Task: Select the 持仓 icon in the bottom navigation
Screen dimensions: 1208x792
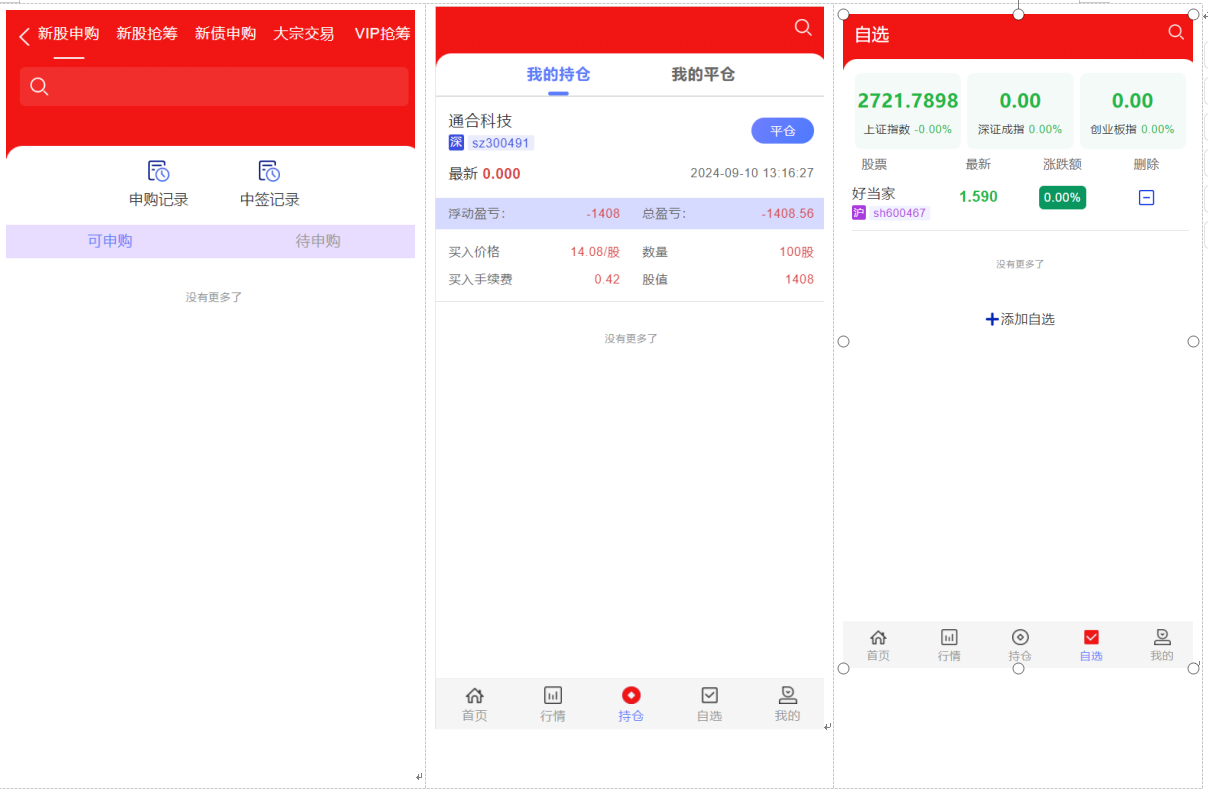Action: coord(631,693)
